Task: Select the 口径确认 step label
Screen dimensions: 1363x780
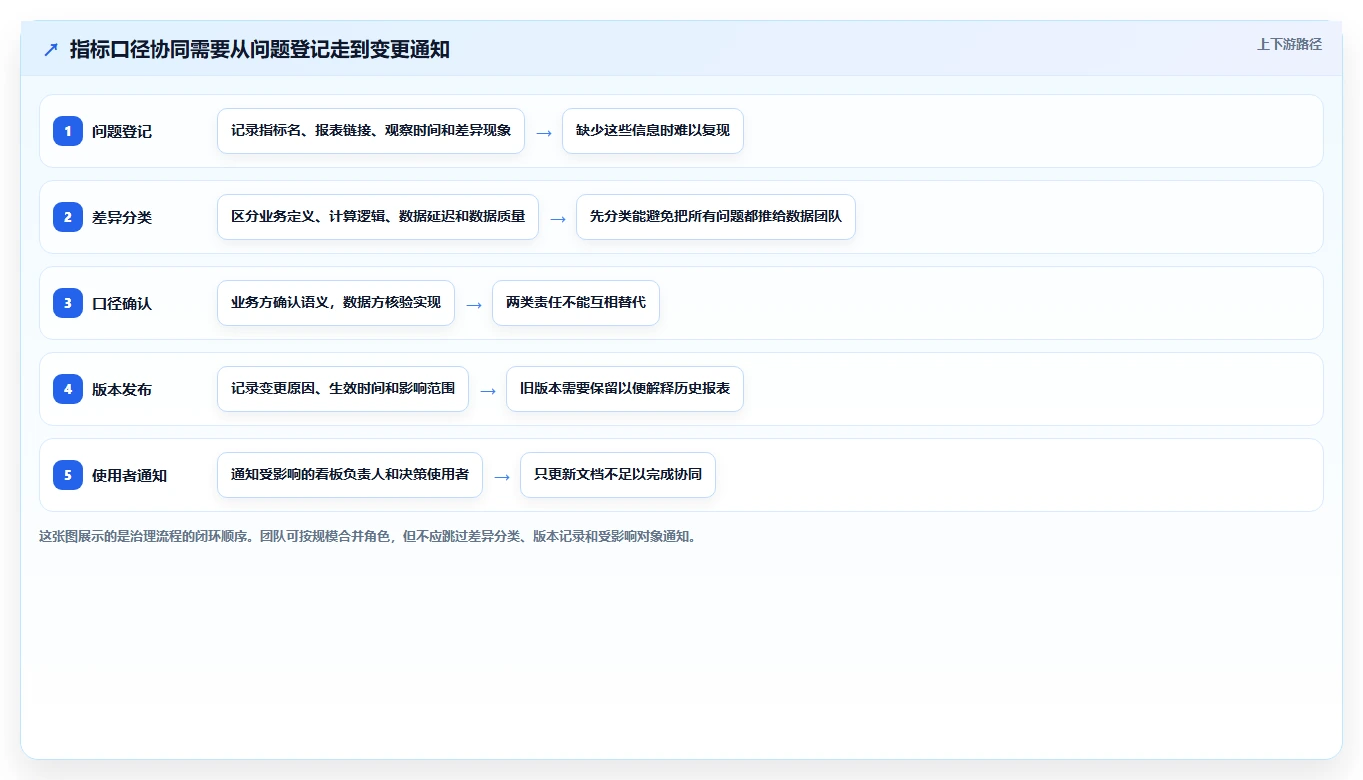Action: [x=122, y=303]
